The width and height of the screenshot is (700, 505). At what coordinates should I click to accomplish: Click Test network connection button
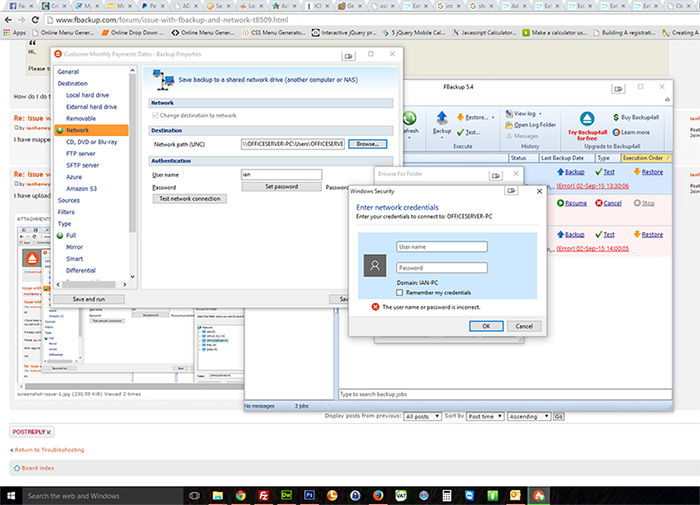pos(190,199)
